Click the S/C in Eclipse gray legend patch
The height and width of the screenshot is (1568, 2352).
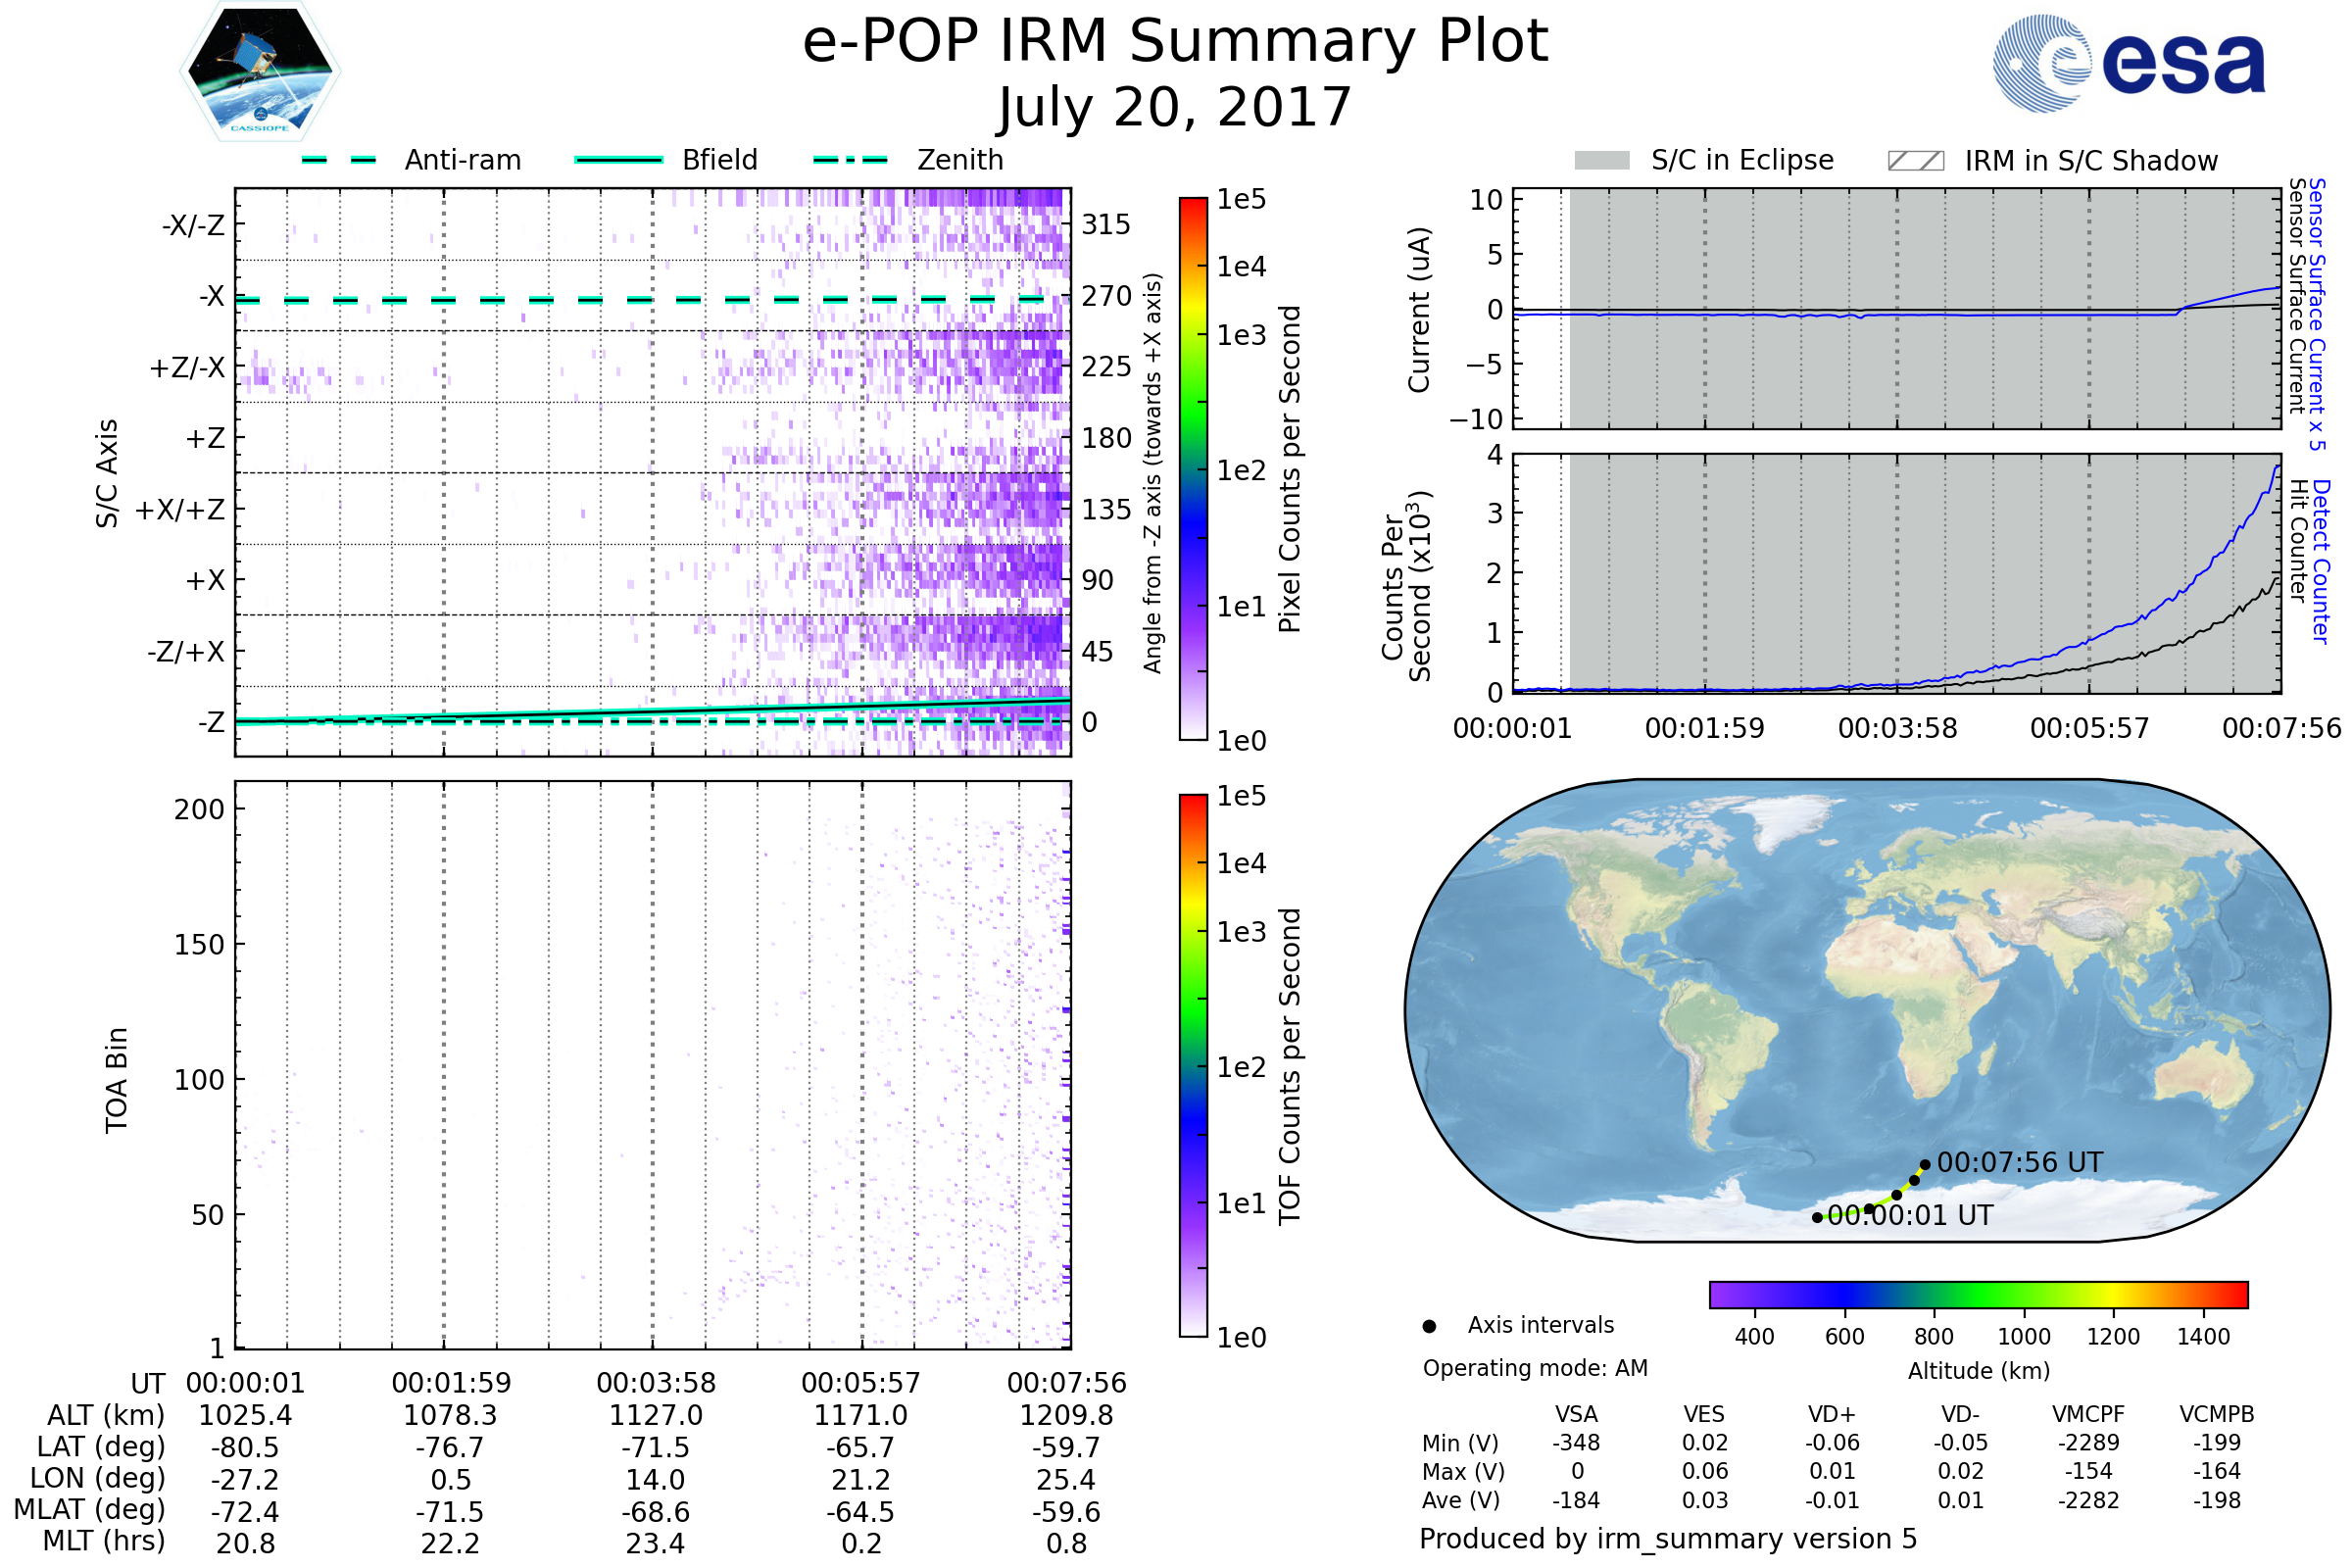(1602, 161)
